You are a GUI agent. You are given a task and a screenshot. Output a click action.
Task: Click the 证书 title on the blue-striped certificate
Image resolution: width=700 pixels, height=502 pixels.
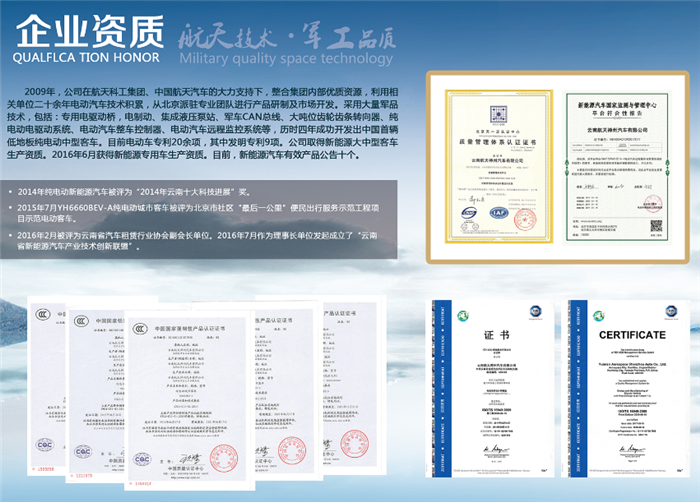497,335
